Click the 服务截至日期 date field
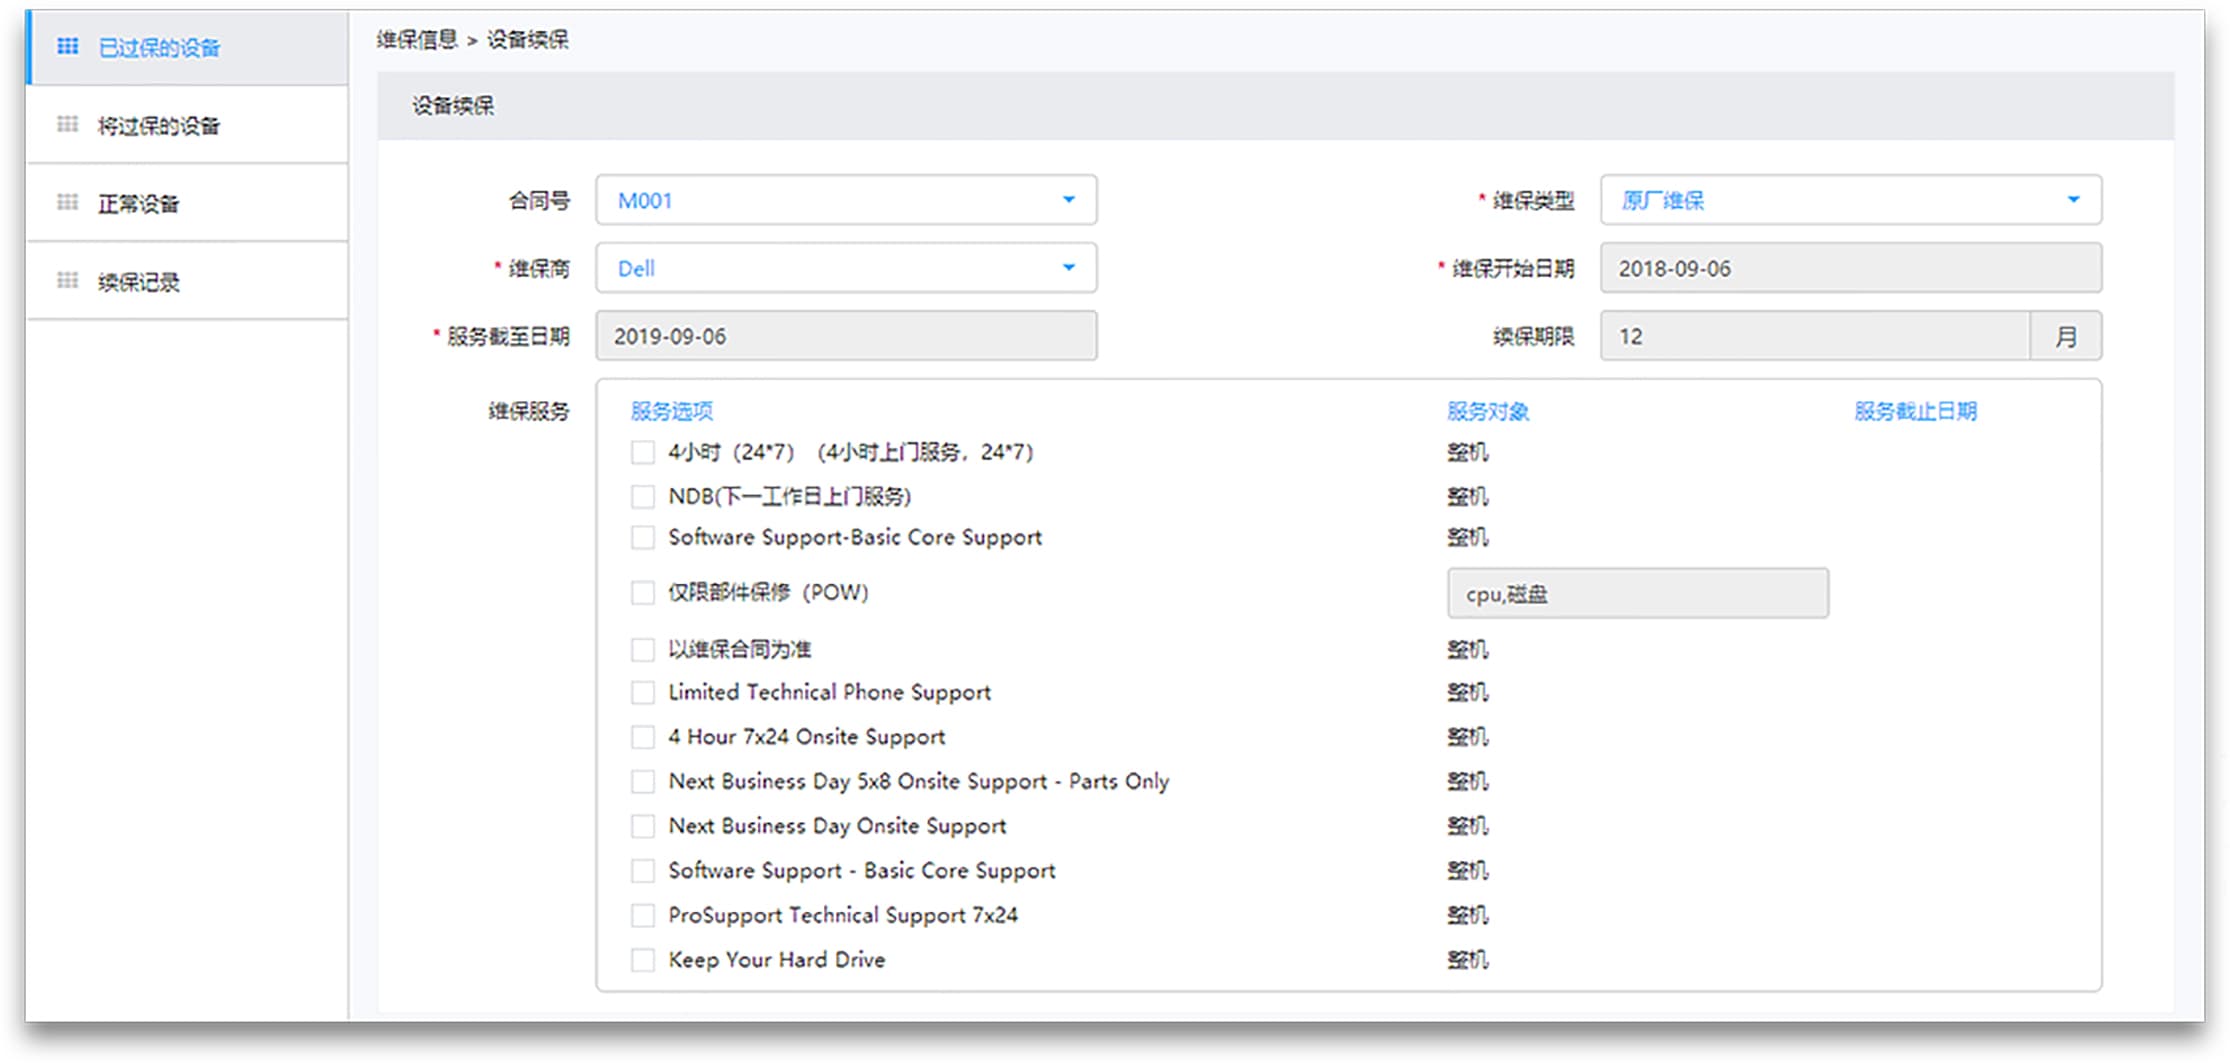Image resolution: width=2230 pixels, height=1063 pixels. tap(846, 336)
